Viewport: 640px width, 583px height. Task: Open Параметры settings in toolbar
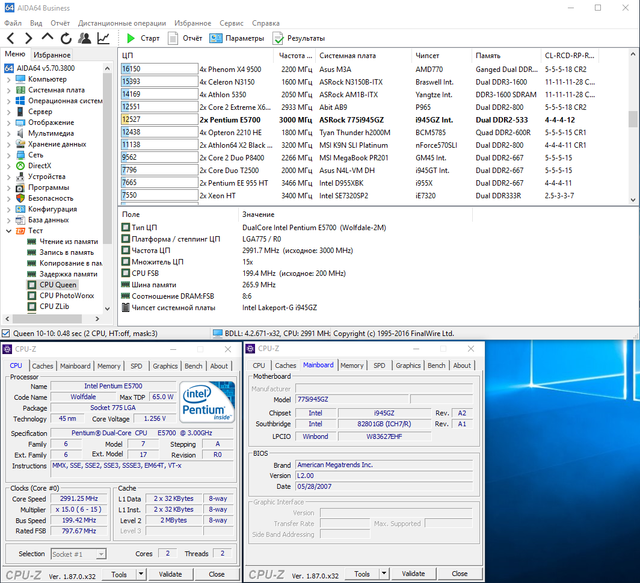tap(237, 38)
